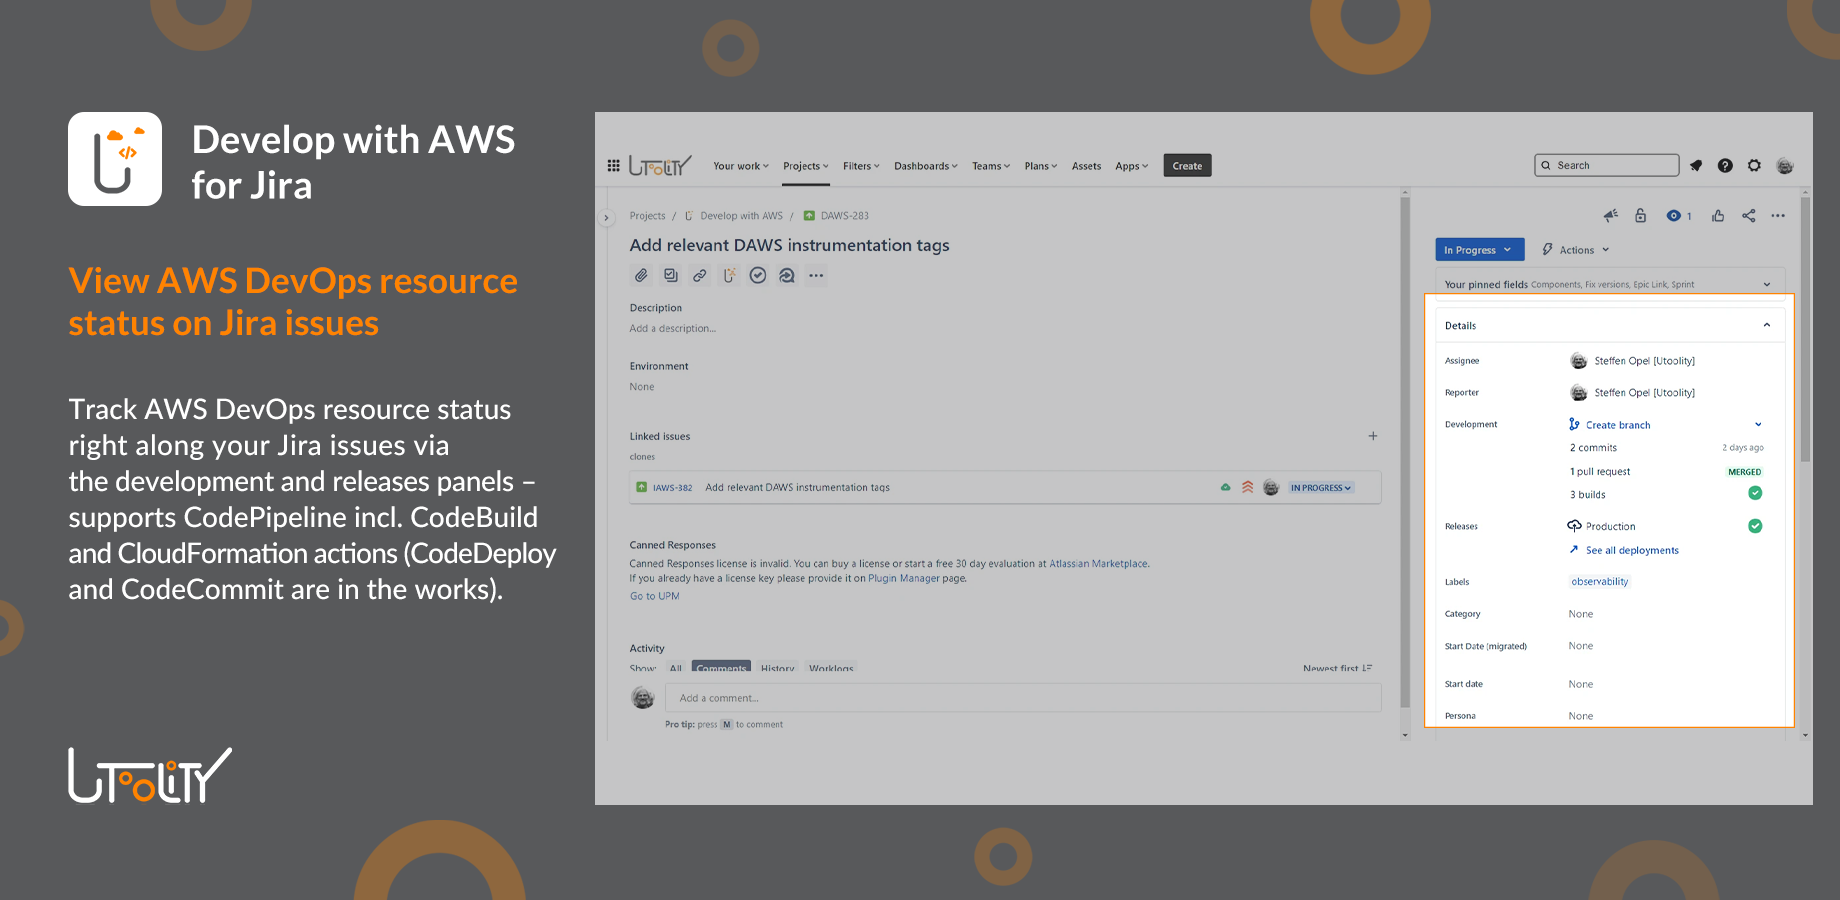Open the Jira app switcher grid

coord(613,166)
